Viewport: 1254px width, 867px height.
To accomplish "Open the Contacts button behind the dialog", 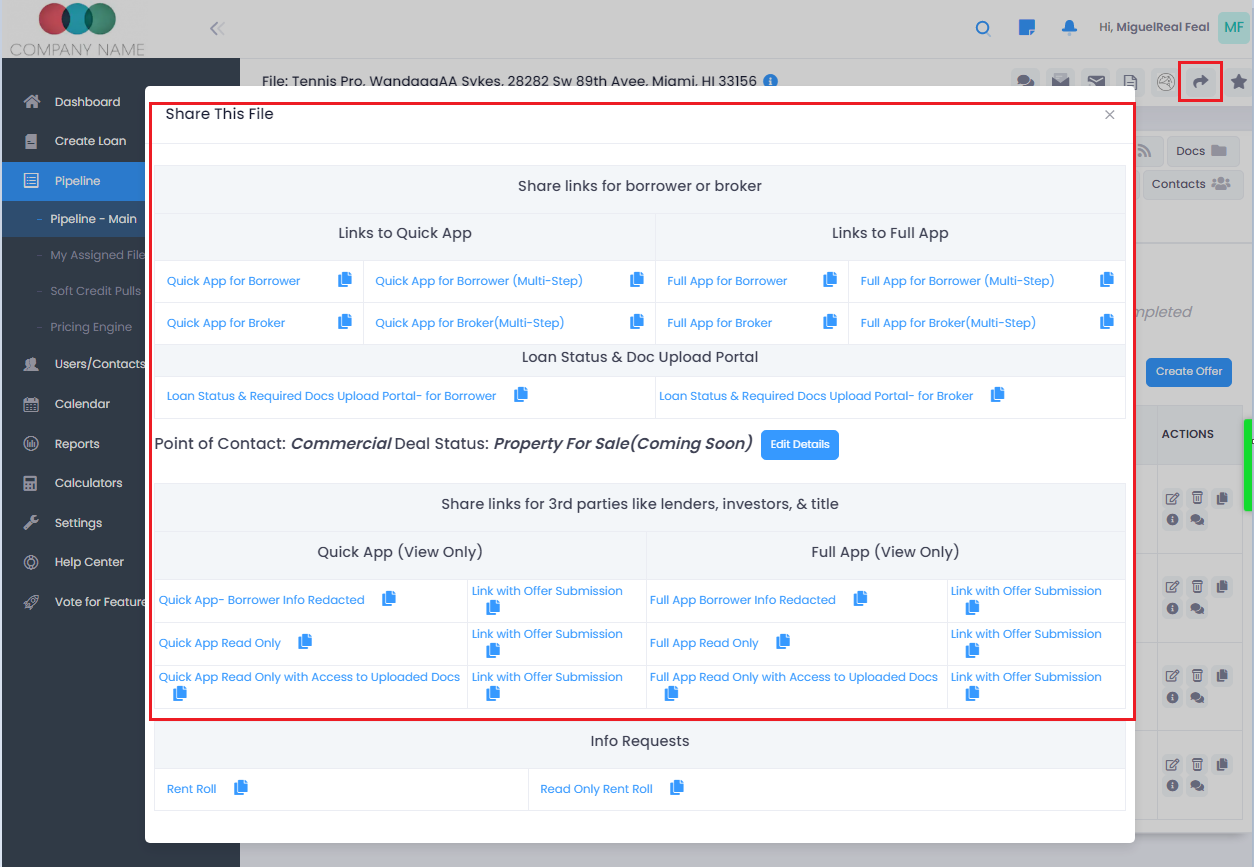I will coord(1192,184).
